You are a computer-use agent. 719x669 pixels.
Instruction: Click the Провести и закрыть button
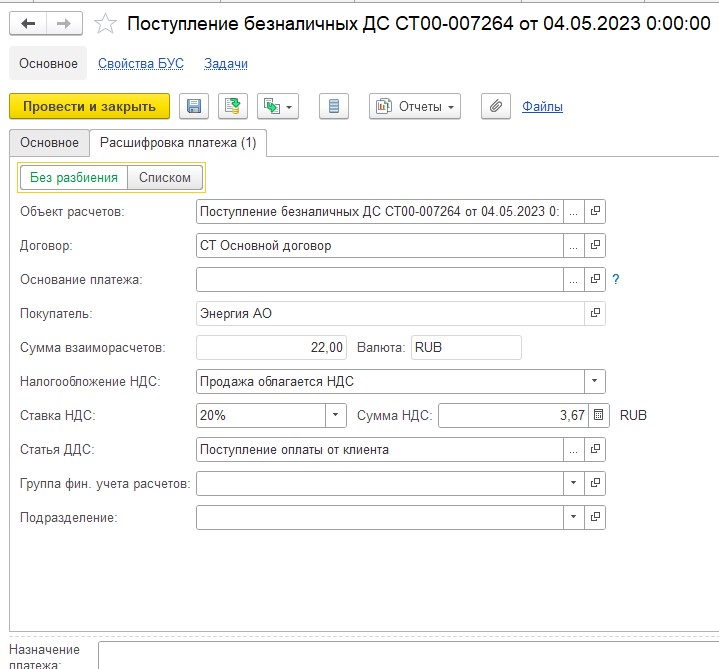(89, 106)
